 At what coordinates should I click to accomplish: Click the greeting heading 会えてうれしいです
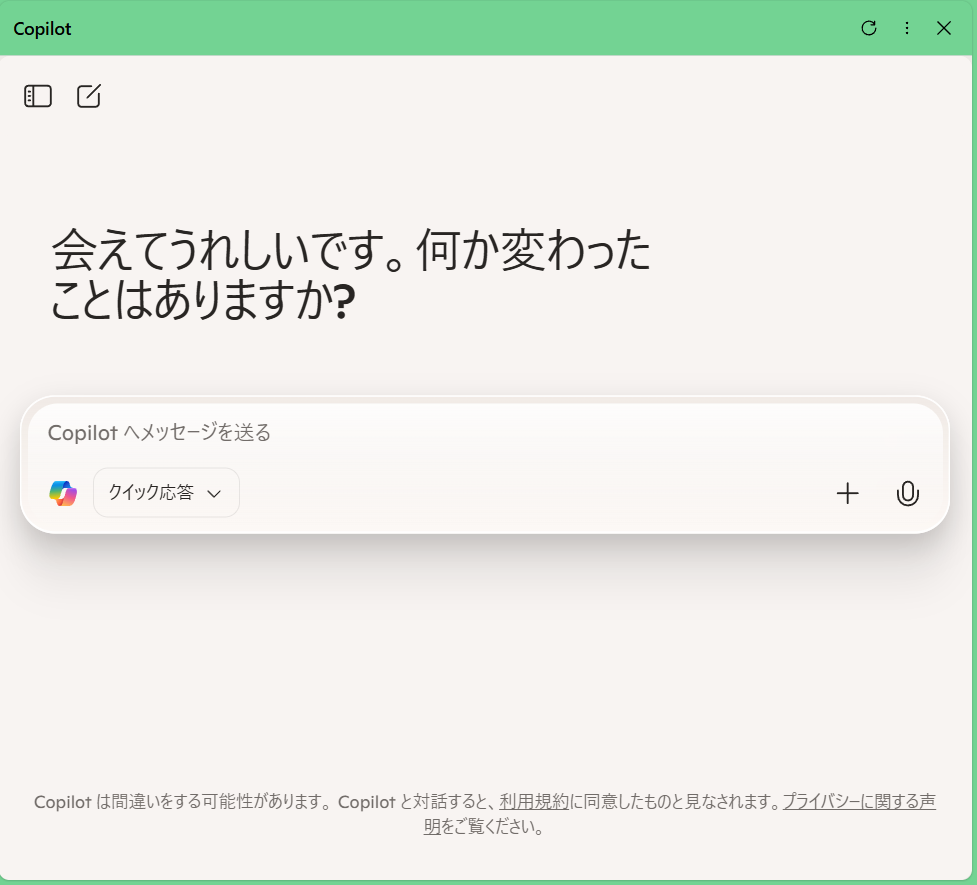pos(352,274)
